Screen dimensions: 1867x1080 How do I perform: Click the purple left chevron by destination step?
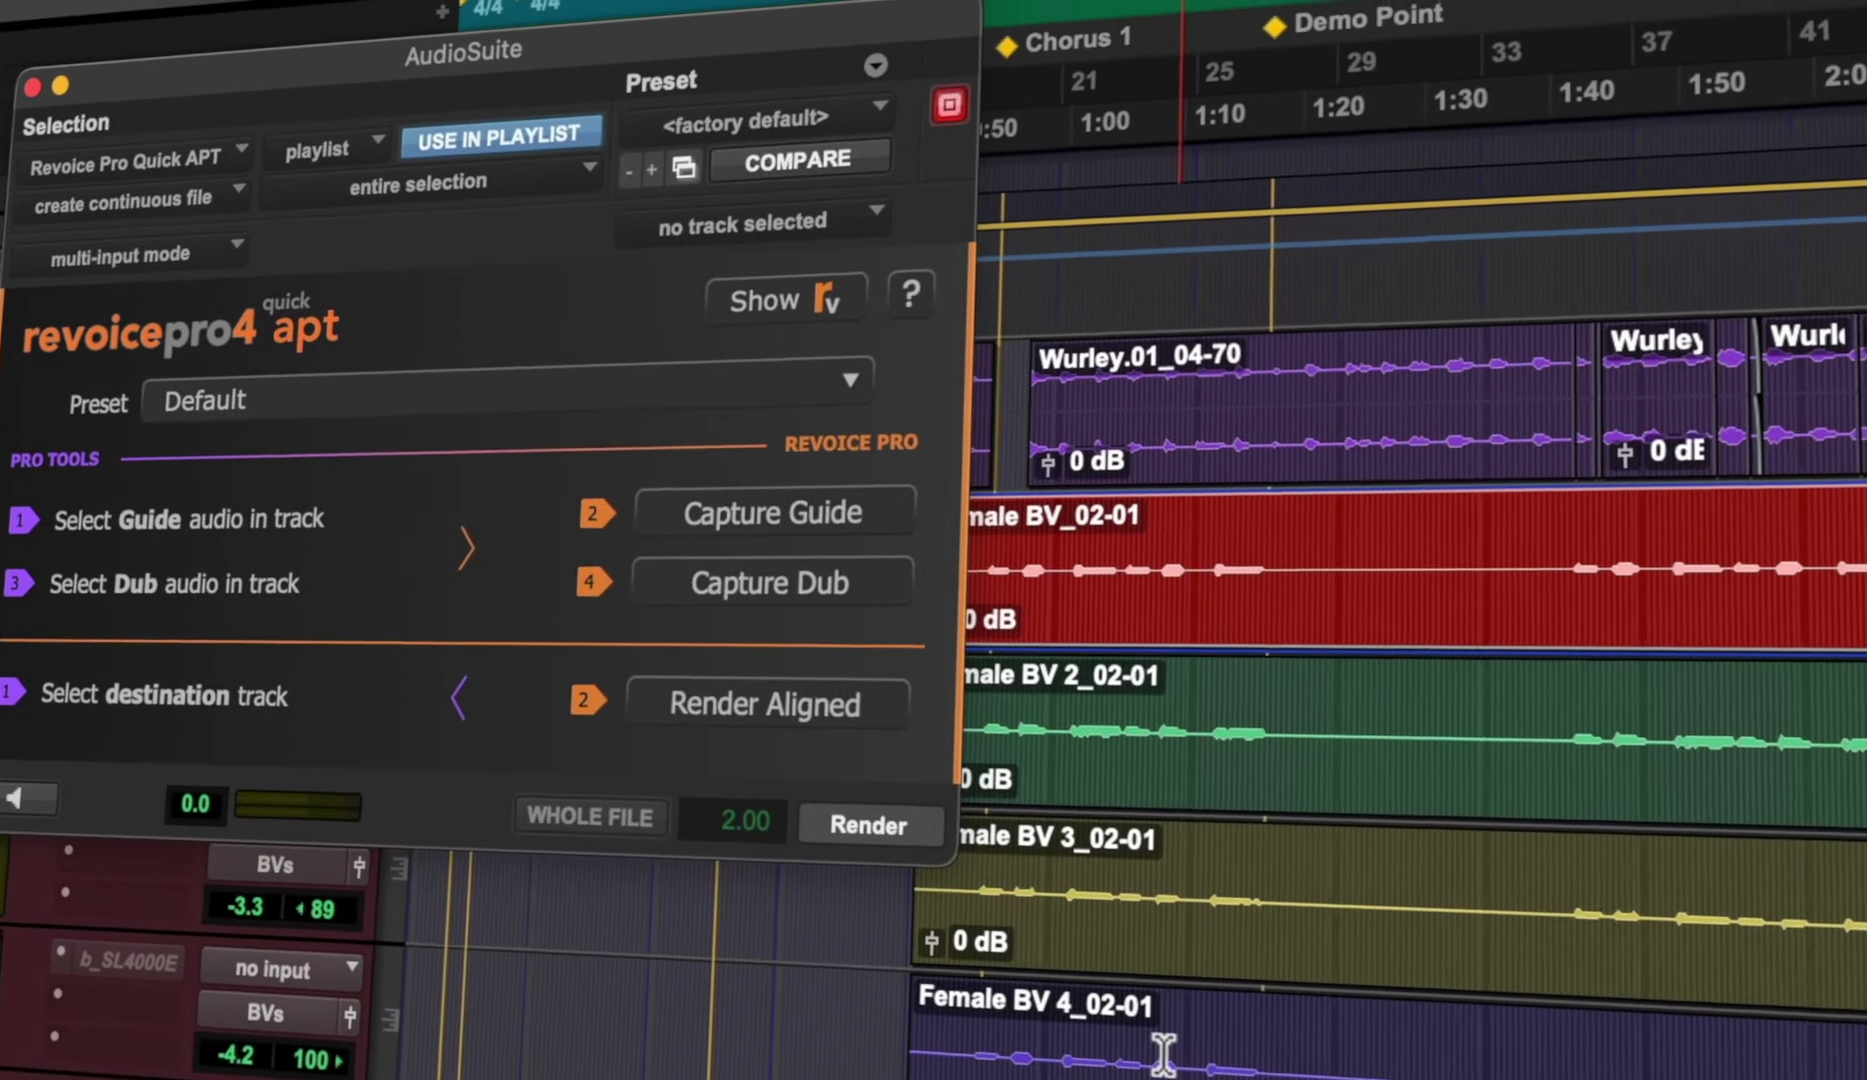click(458, 698)
